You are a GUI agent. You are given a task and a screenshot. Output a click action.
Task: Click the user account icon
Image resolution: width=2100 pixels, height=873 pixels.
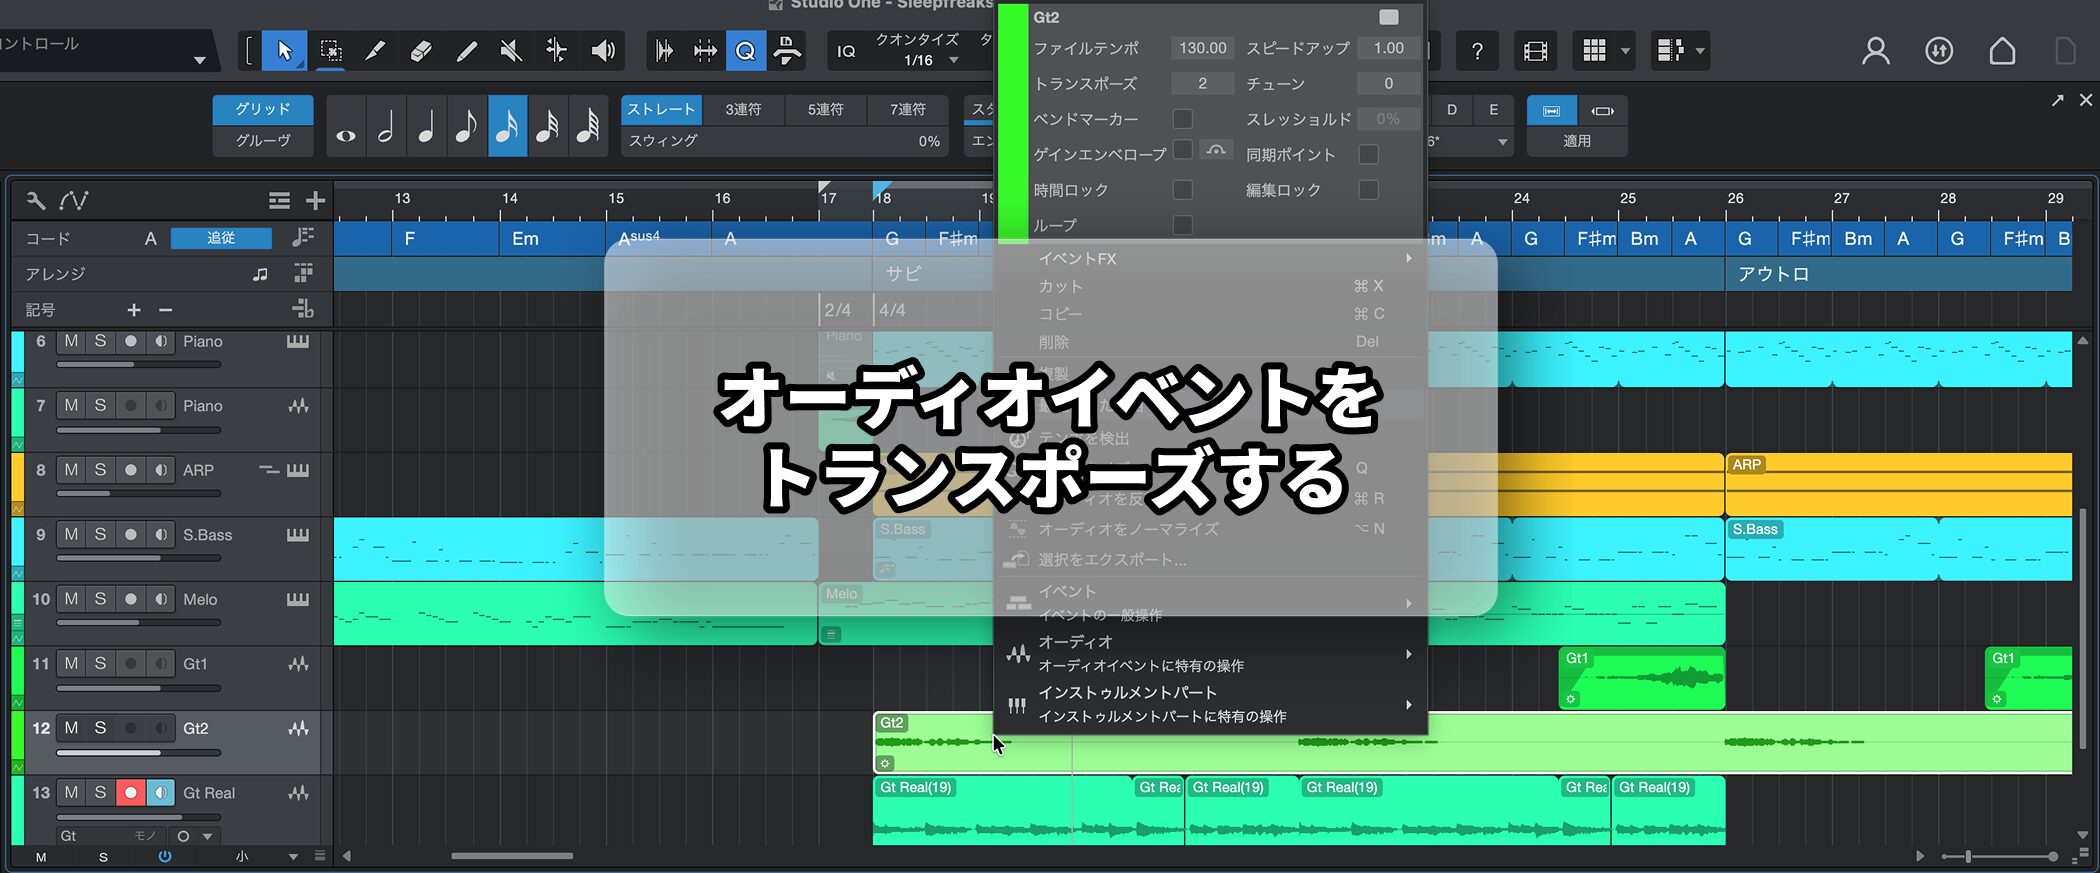click(1875, 51)
